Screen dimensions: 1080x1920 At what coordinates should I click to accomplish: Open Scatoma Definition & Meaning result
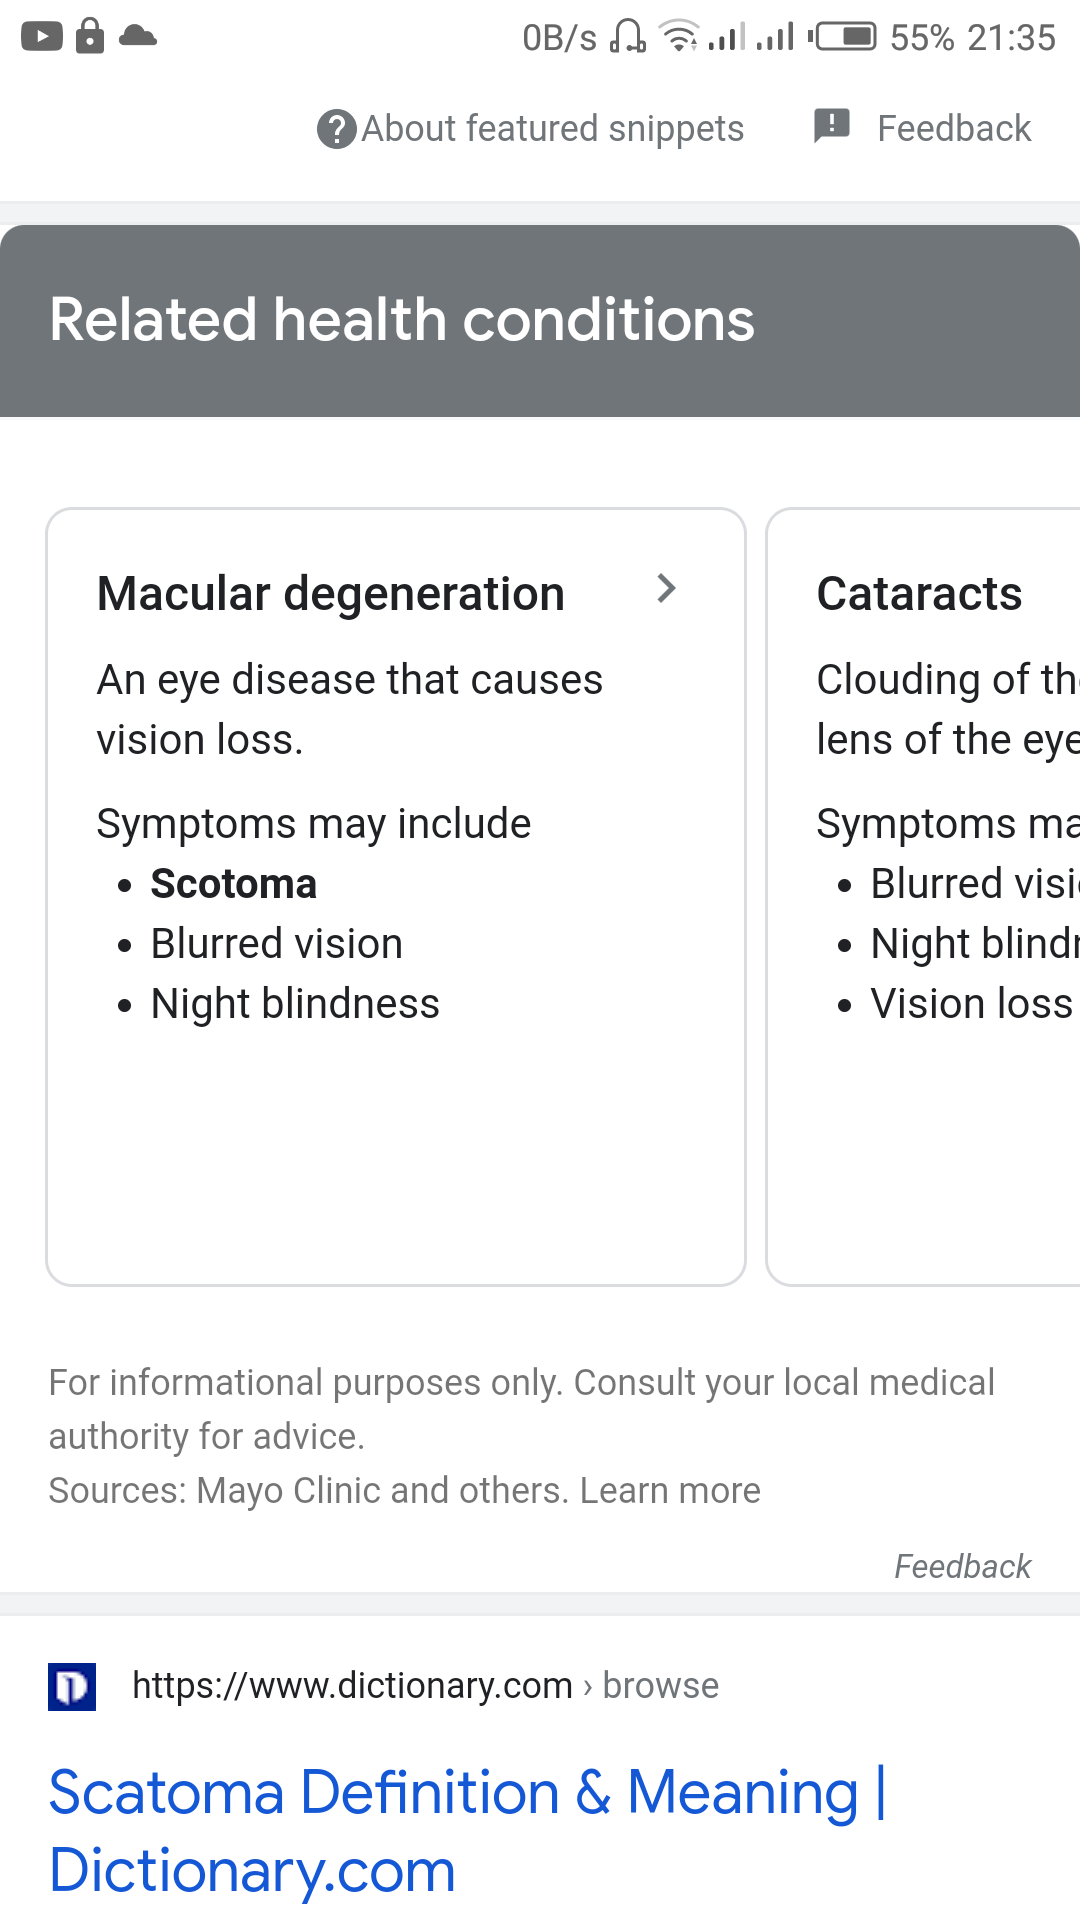click(468, 1831)
